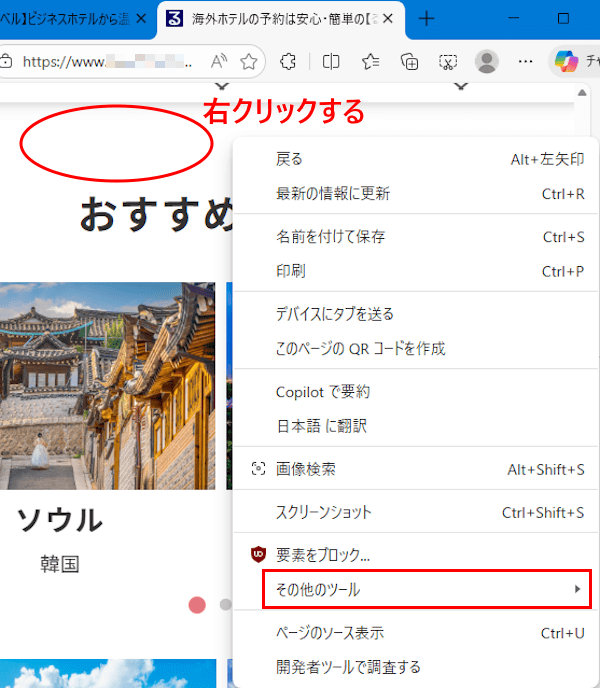Choose Copilot で要約
Screen dimensions: 600x688
416,392
